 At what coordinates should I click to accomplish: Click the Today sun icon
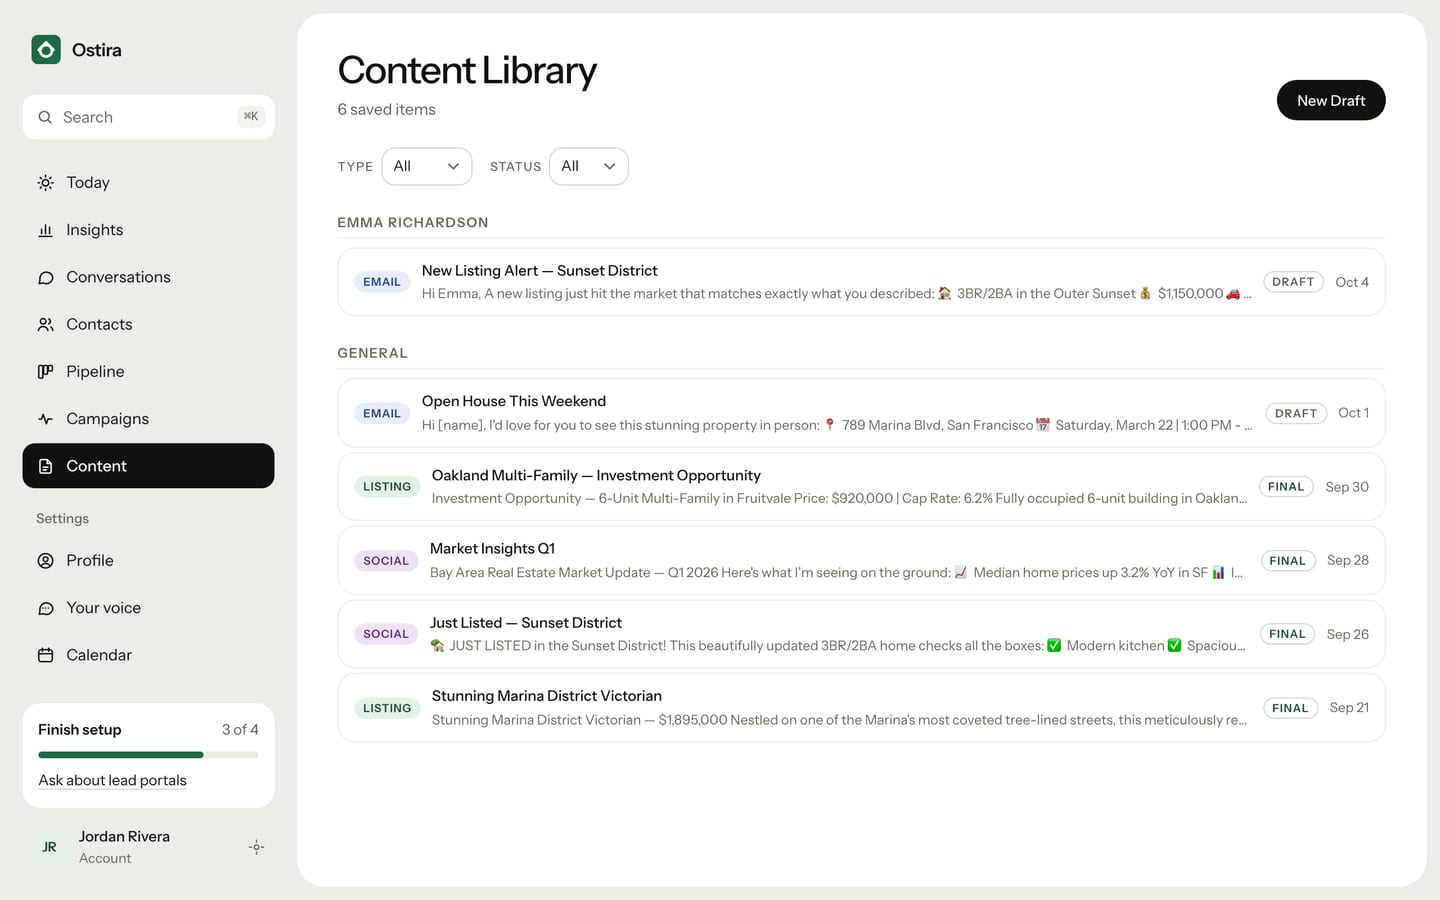45,182
